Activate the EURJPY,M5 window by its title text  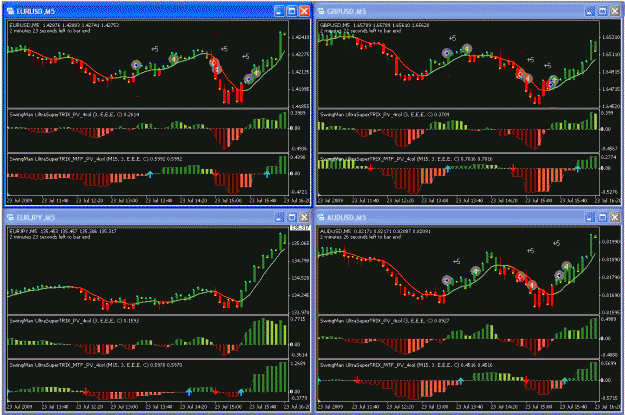click(36, 218)
